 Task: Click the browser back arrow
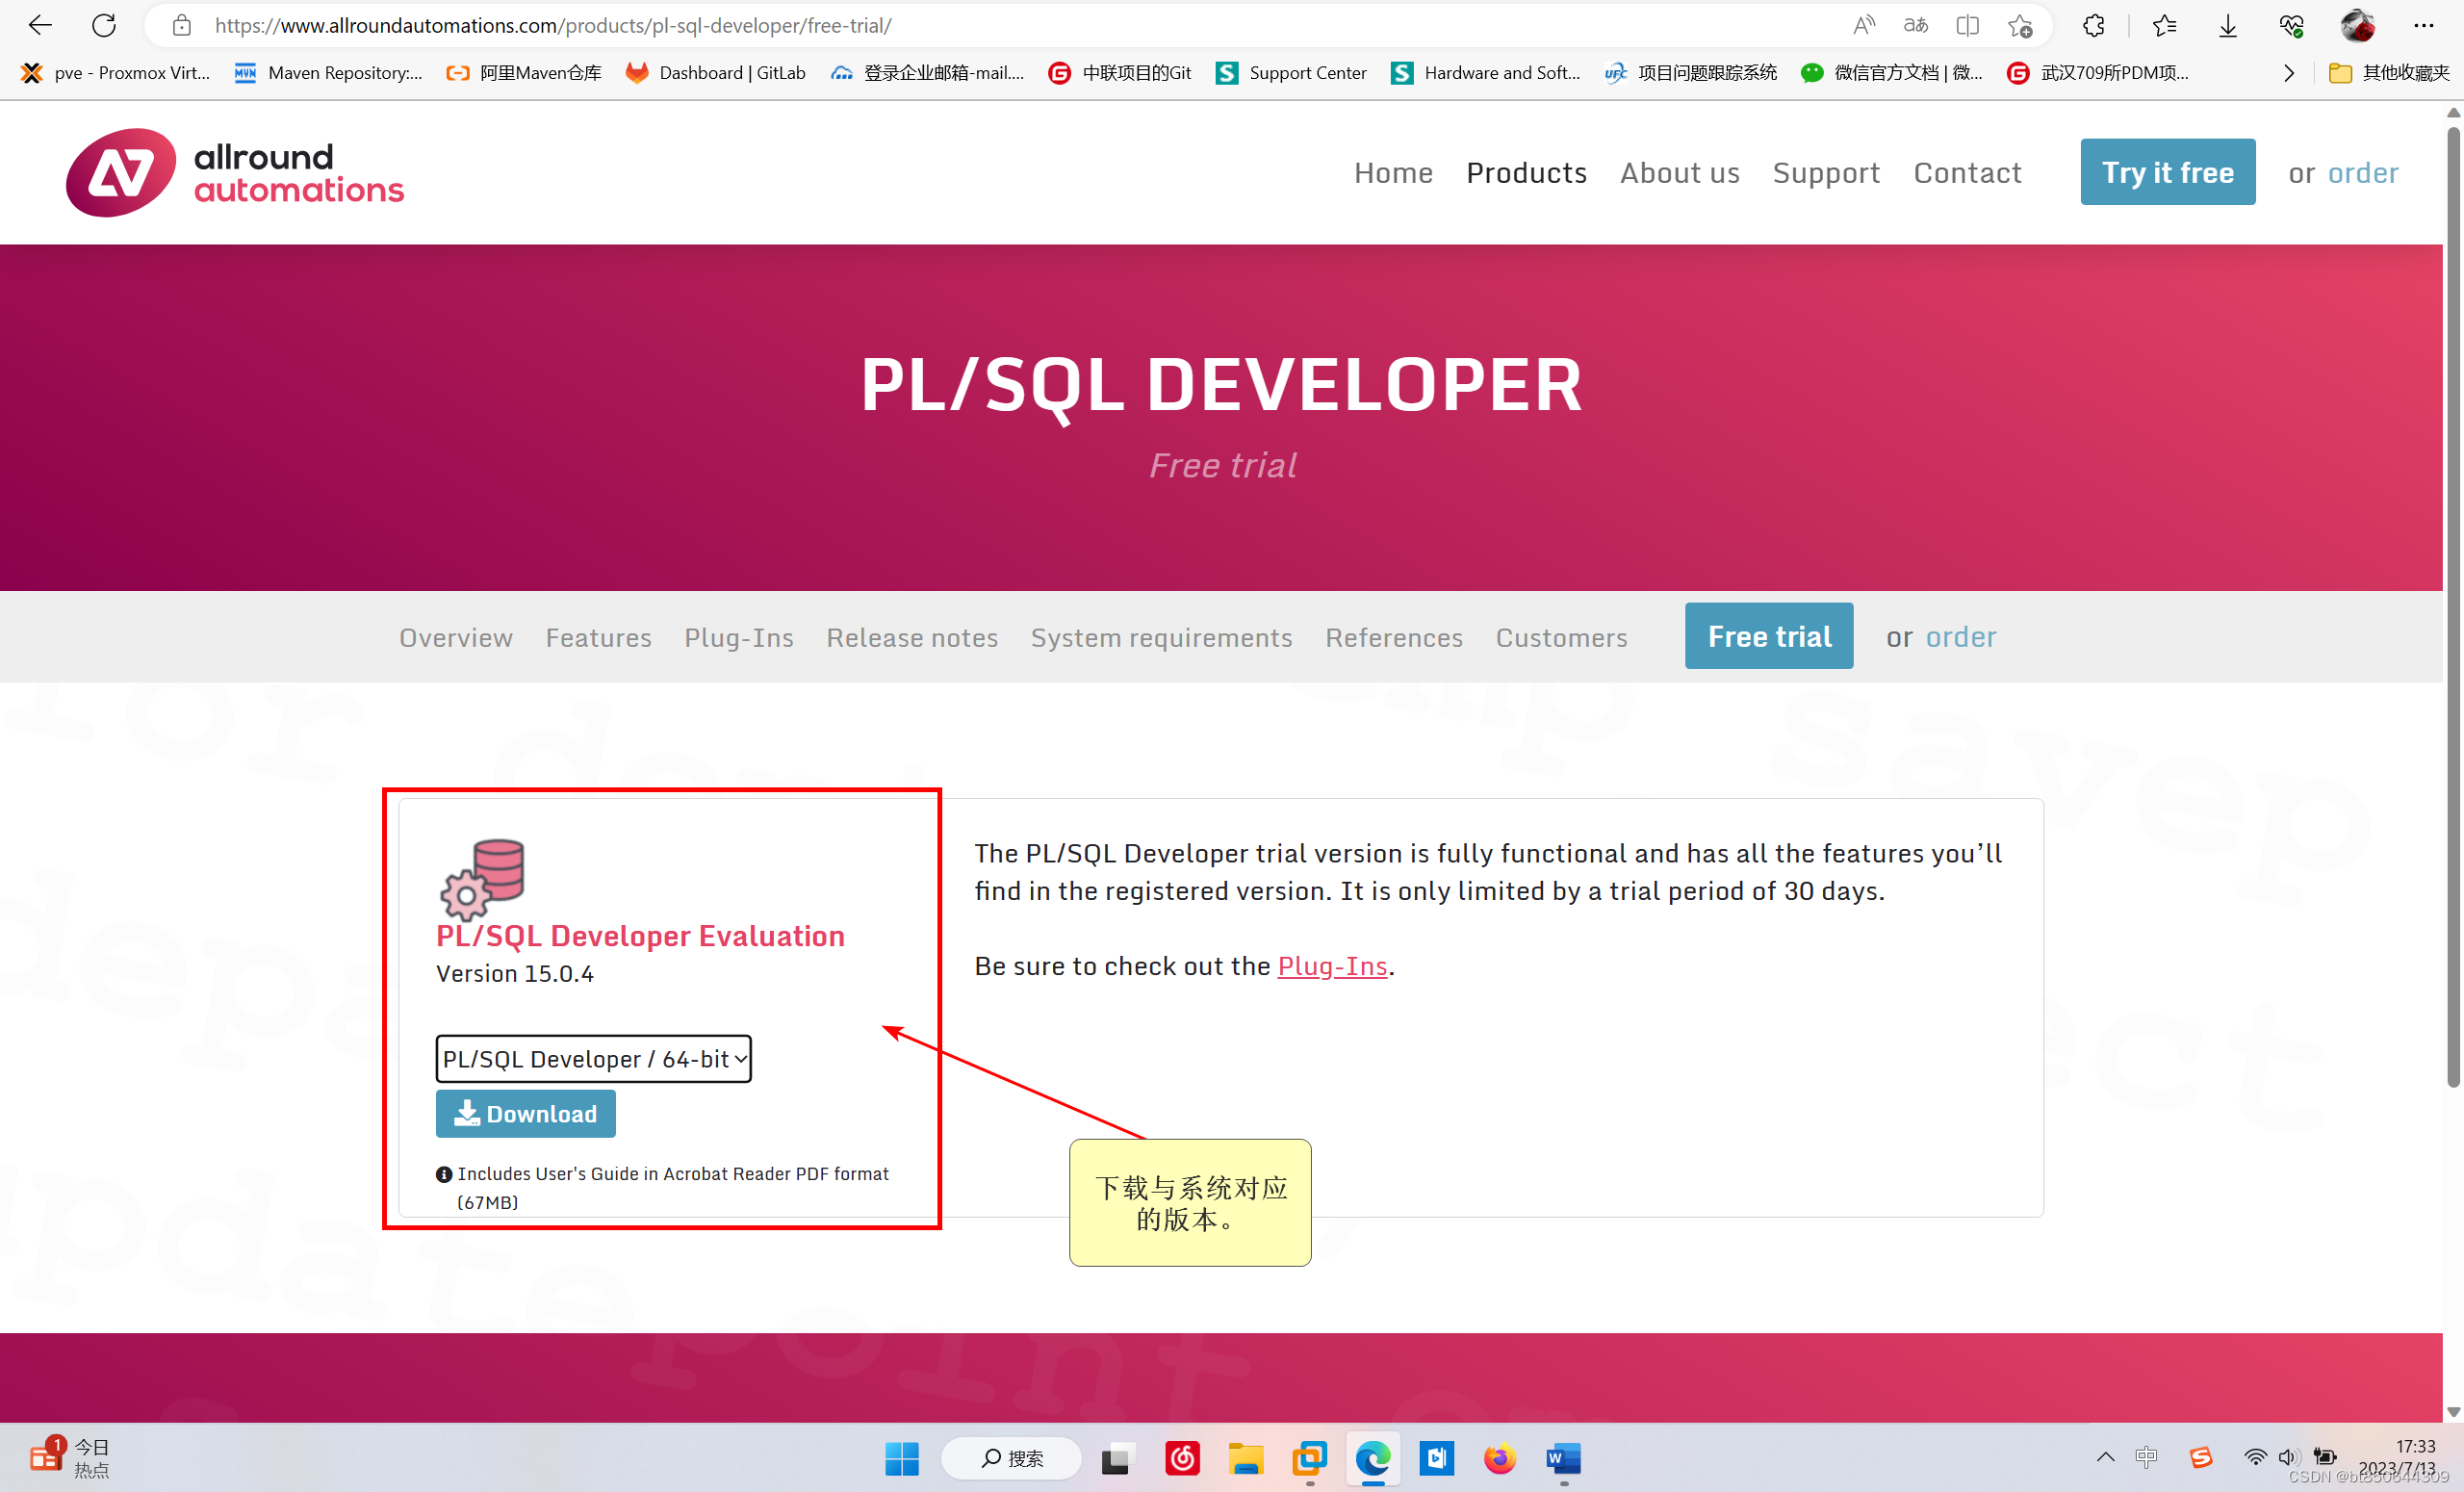tap(40, 25)
